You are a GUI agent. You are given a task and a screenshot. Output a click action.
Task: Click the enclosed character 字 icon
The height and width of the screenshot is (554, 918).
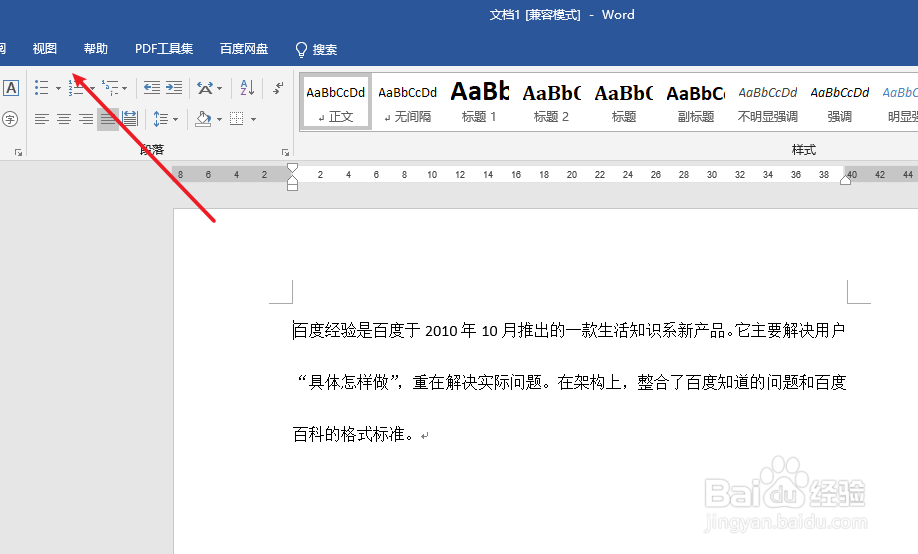click(10, 119)
